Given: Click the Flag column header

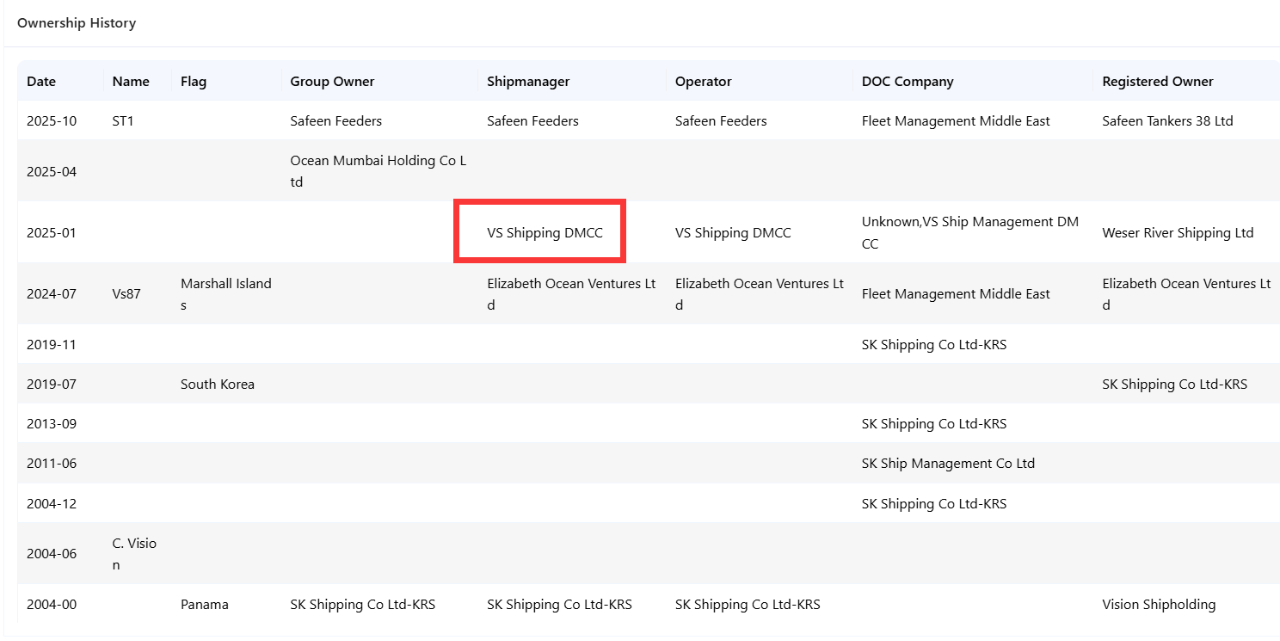Looking at the screenshot, I should (194, 82).
